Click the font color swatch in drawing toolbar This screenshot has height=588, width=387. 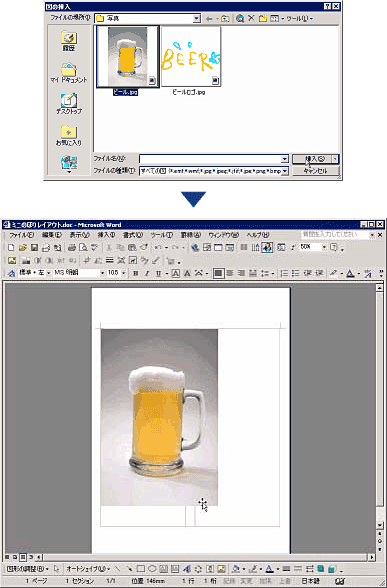tap(269, 569)
